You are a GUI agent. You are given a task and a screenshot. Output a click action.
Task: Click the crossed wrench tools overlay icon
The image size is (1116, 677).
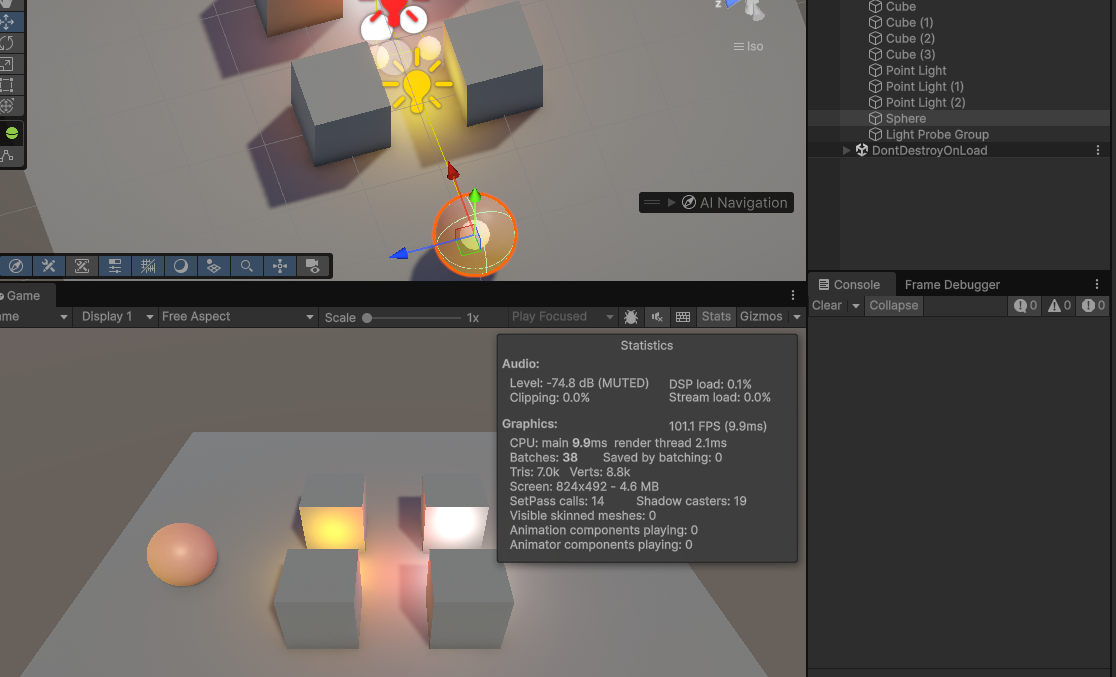pos(48,266)
